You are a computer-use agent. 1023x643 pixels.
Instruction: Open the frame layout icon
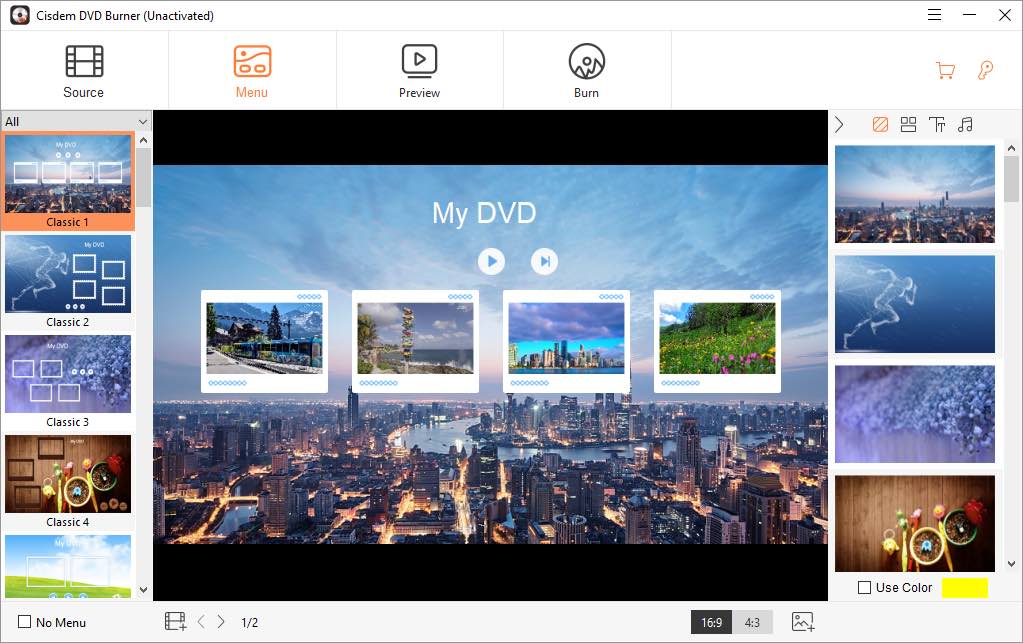click(908, 124)
